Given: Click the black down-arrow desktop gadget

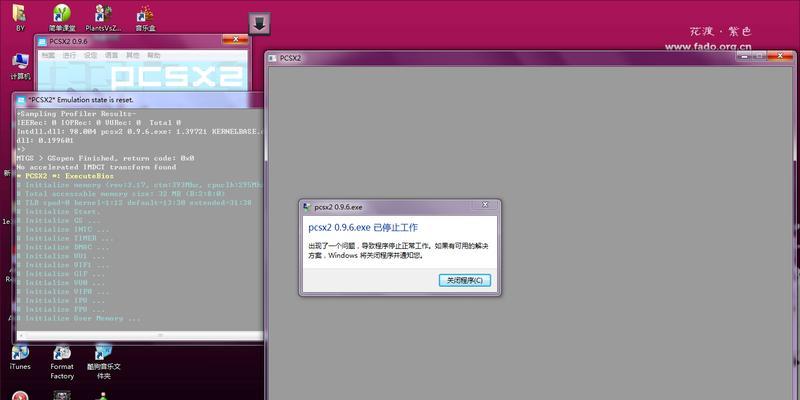Looking at the screenshot, I should click(260, 24).
